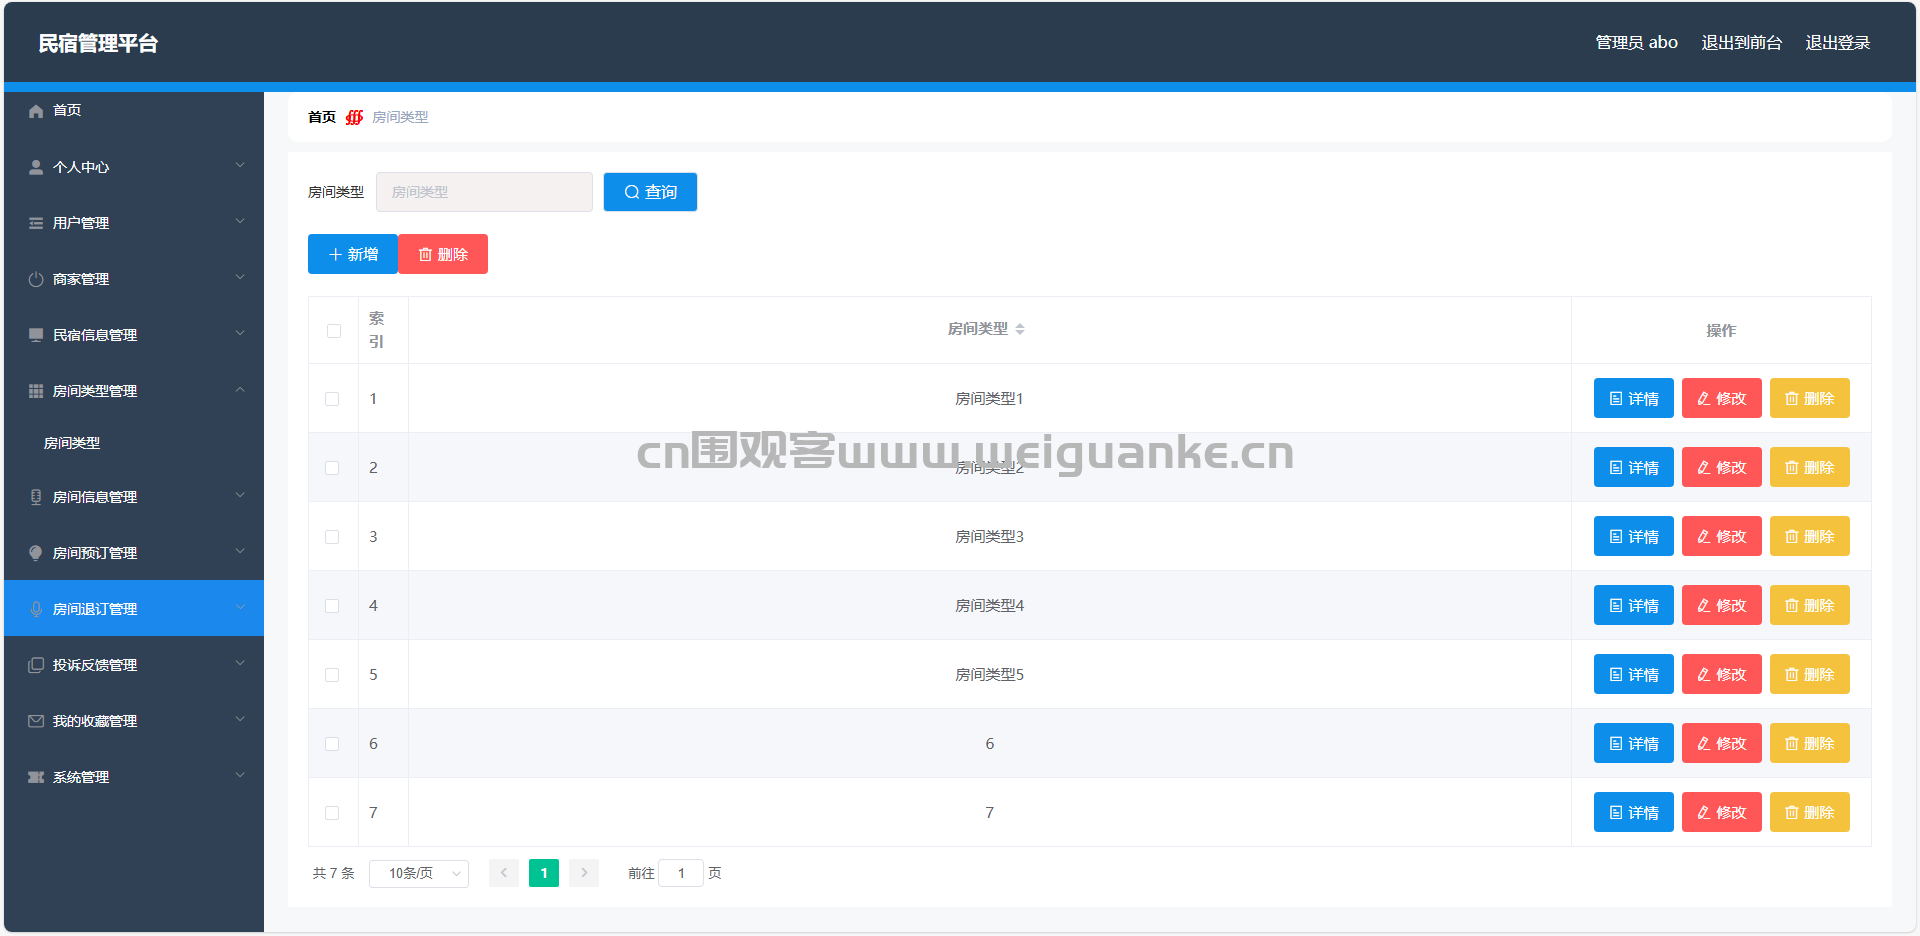Open 详情 for 房间类型2 row

coord(1633,467)
